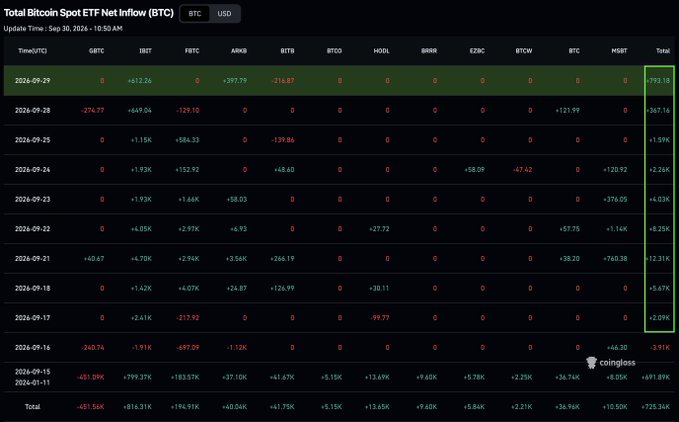Select the 2026-09-23 date cell
This screenshot has height=422, width=679.
[32, 199]
